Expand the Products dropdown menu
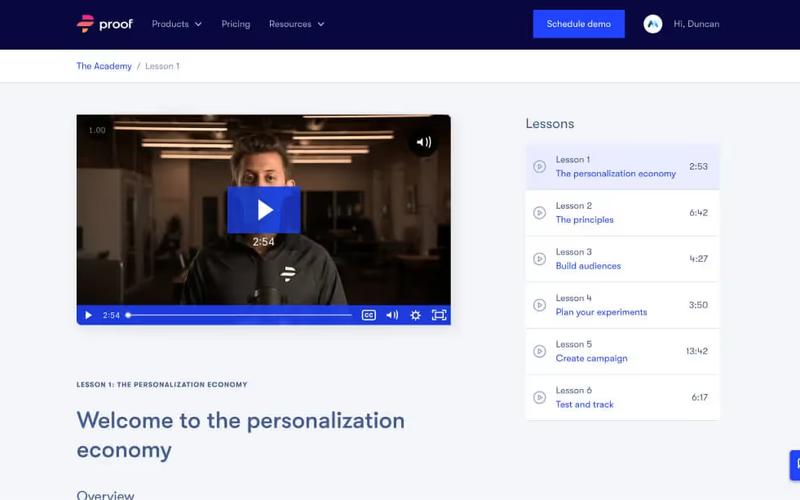The height and width of the screenshot is (500, 800). (177, 24)
